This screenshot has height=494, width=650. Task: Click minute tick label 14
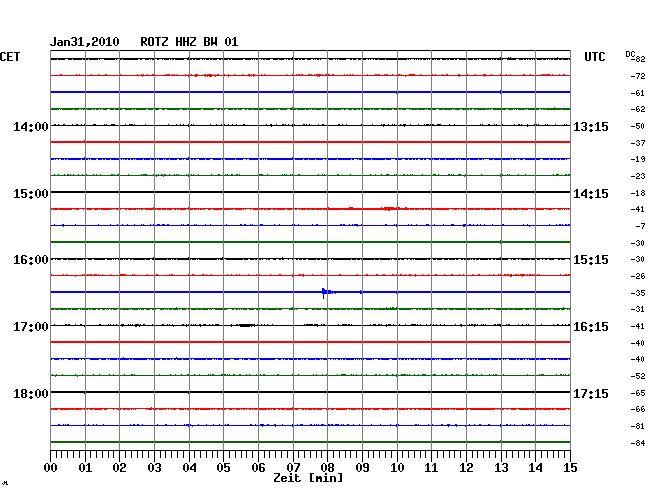coord(535,467)
